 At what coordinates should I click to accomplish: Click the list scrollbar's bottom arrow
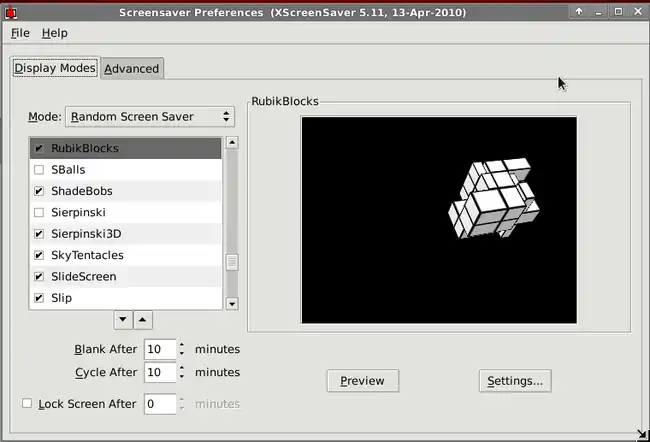232,303
